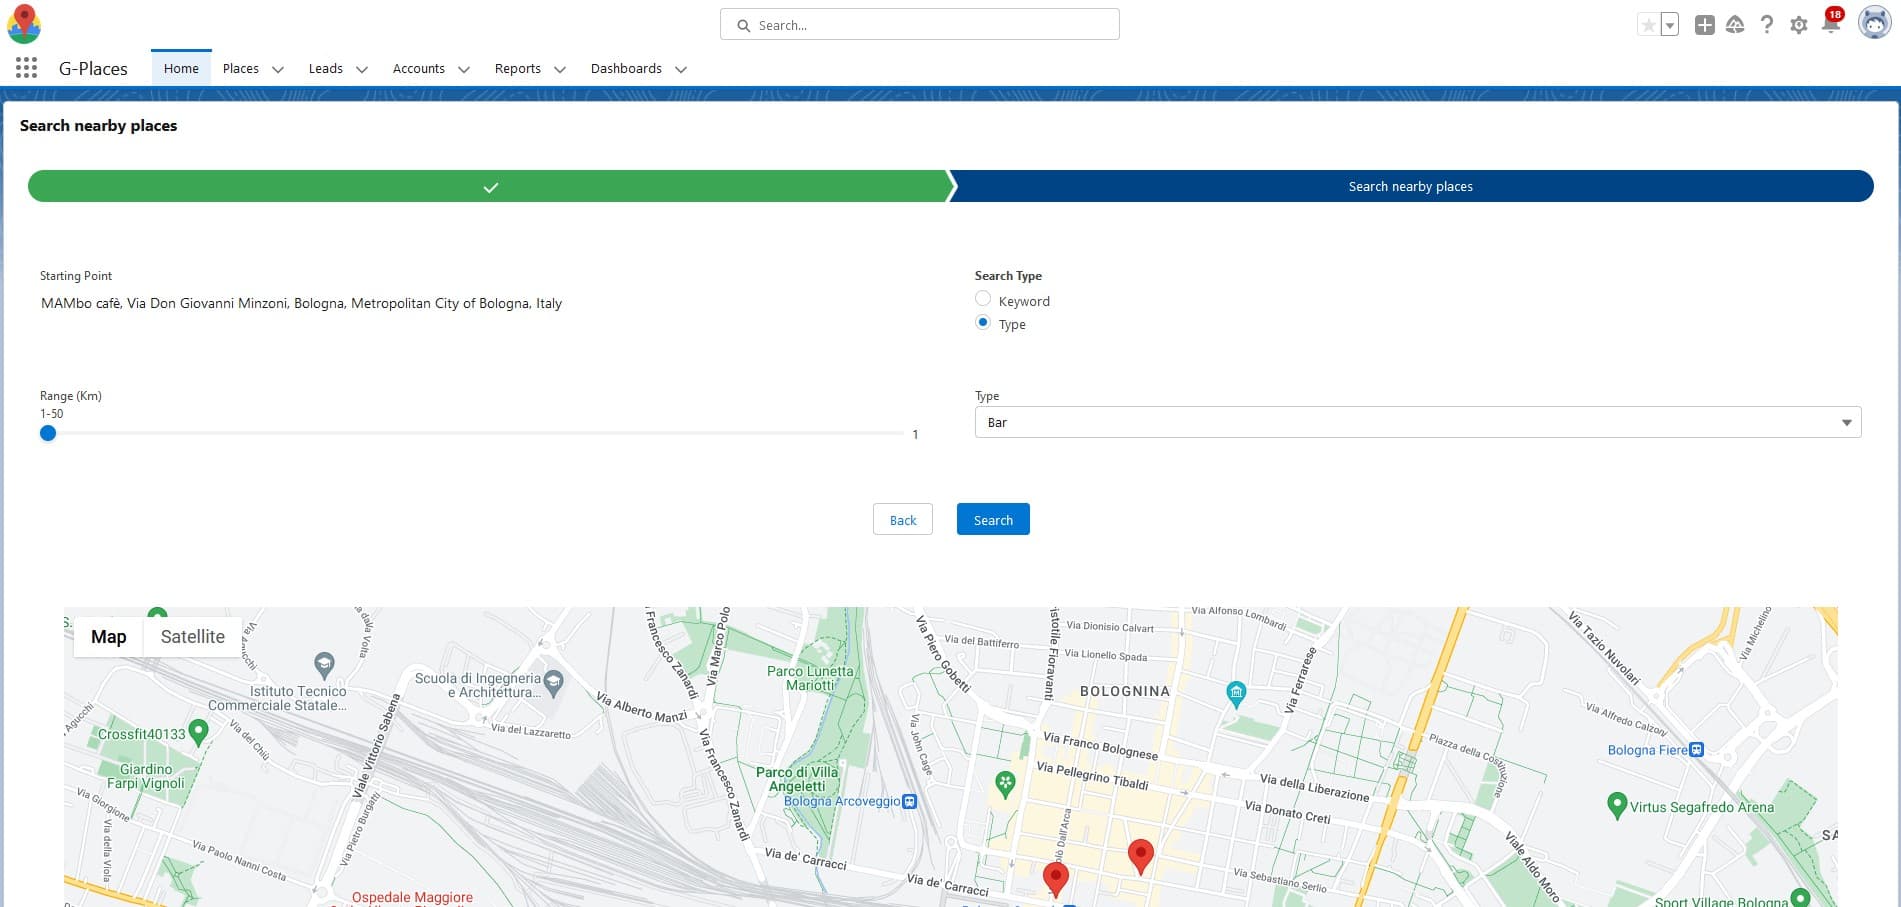Expand the Dashboards tab dropdown chevron
1901x907 pixels.
[681, 69]
